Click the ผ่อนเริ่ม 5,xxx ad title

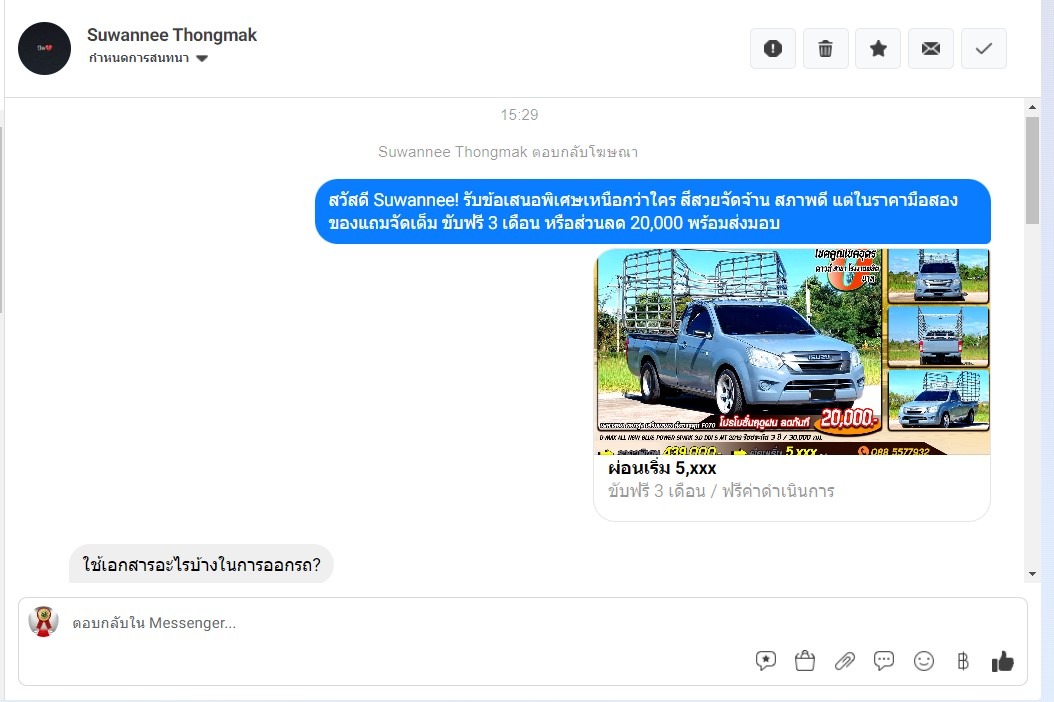662,468
